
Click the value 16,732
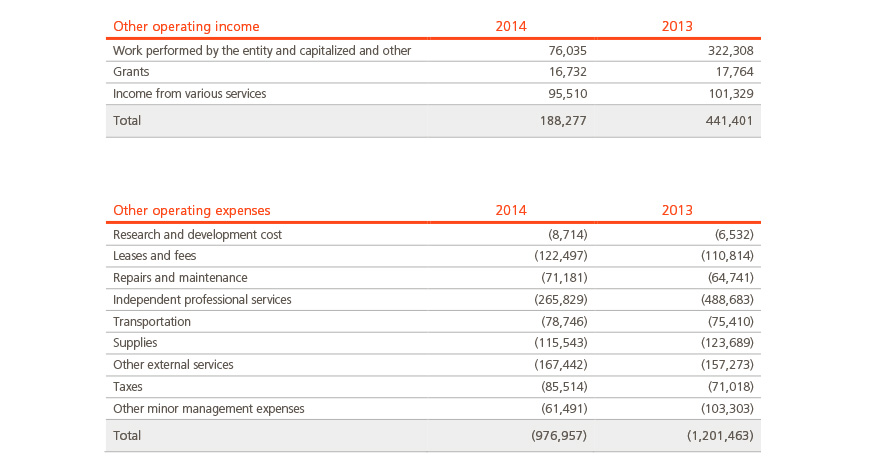pyautogui.click(x=567, y=72)
